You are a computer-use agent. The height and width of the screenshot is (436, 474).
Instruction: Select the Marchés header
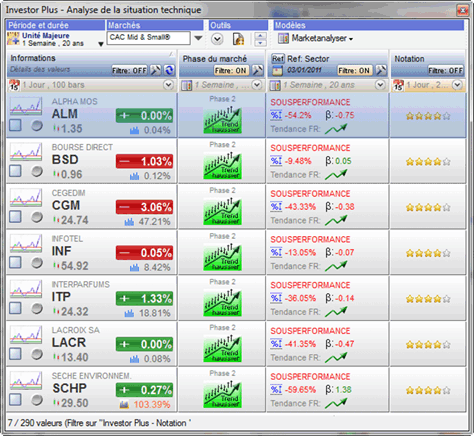[155, 25]
